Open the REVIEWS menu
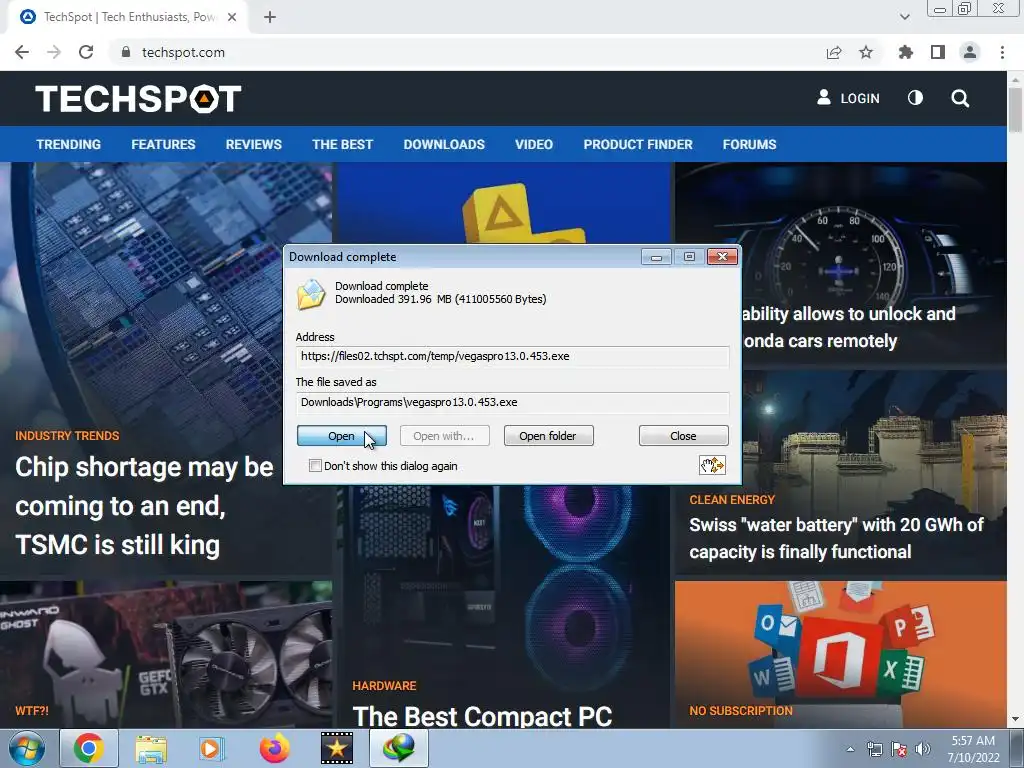The width and height of the screenshot is (1024, 768). 253,144
